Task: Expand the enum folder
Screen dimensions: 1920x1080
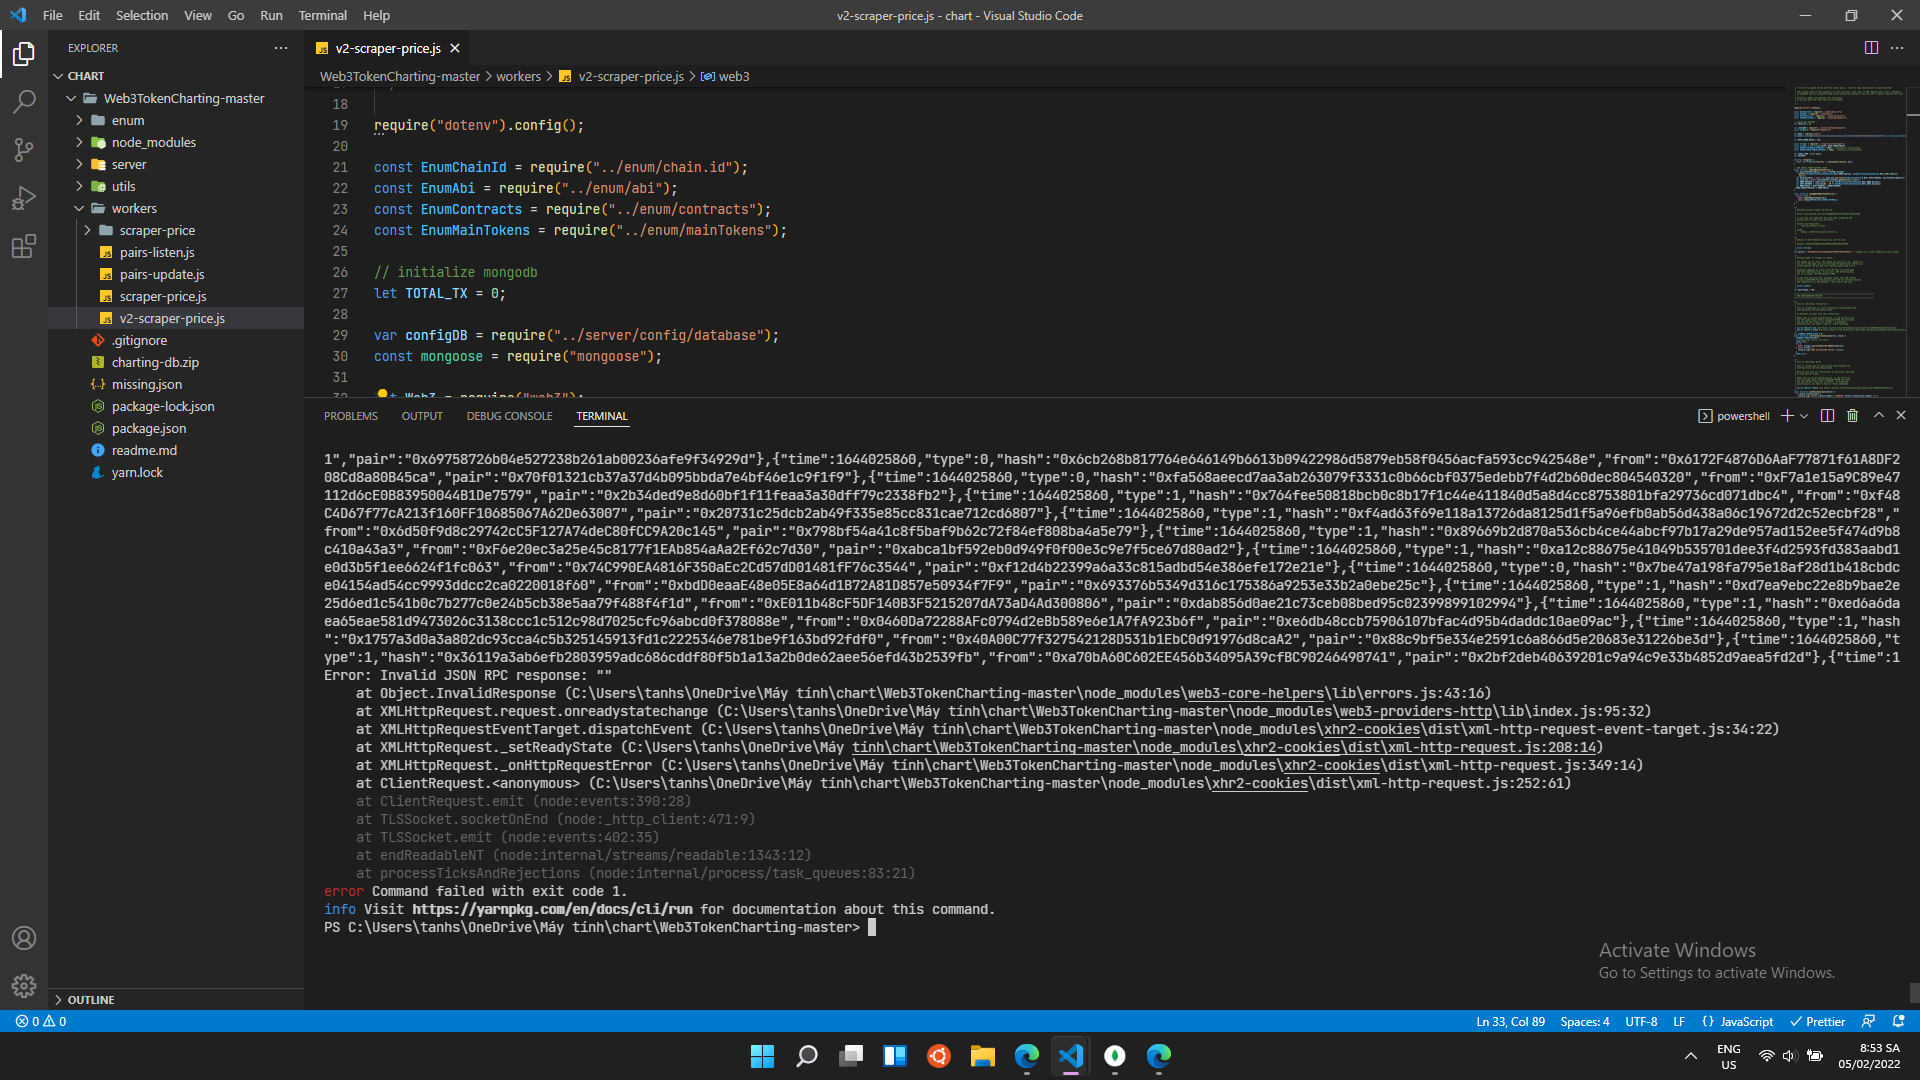Action: point(176,120)
